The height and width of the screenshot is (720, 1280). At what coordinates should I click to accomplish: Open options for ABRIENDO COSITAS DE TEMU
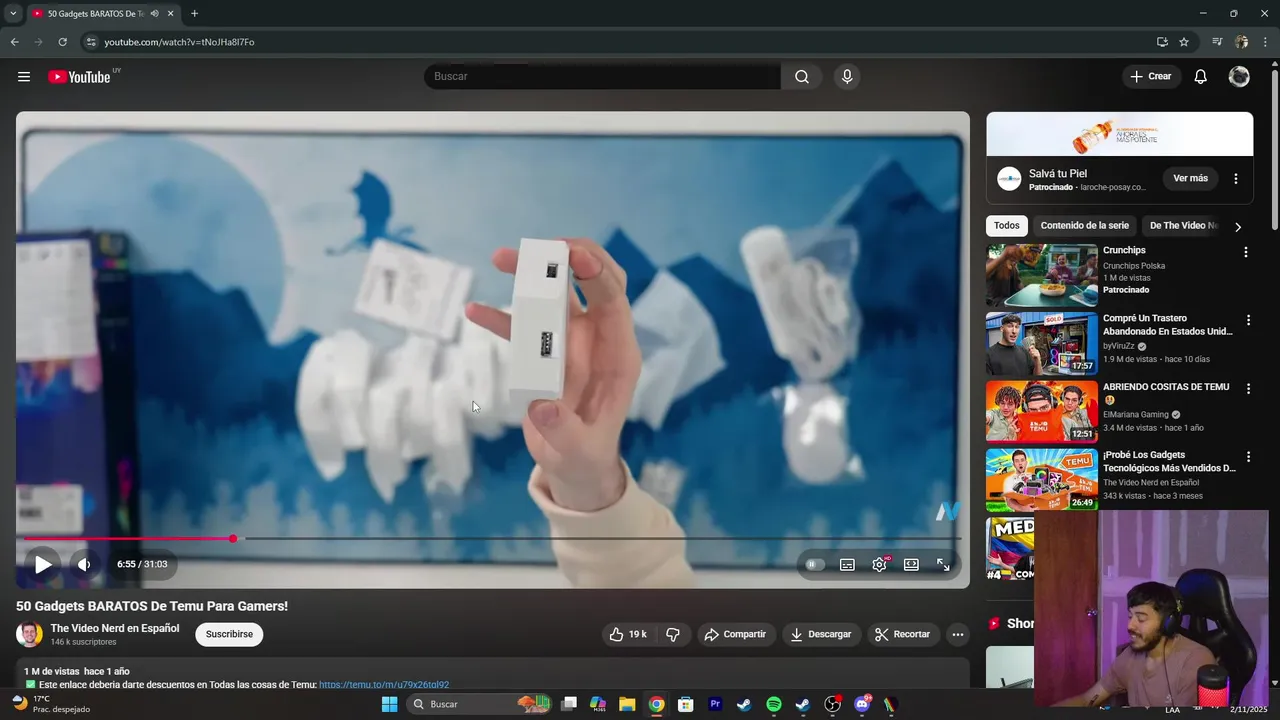1248,388
